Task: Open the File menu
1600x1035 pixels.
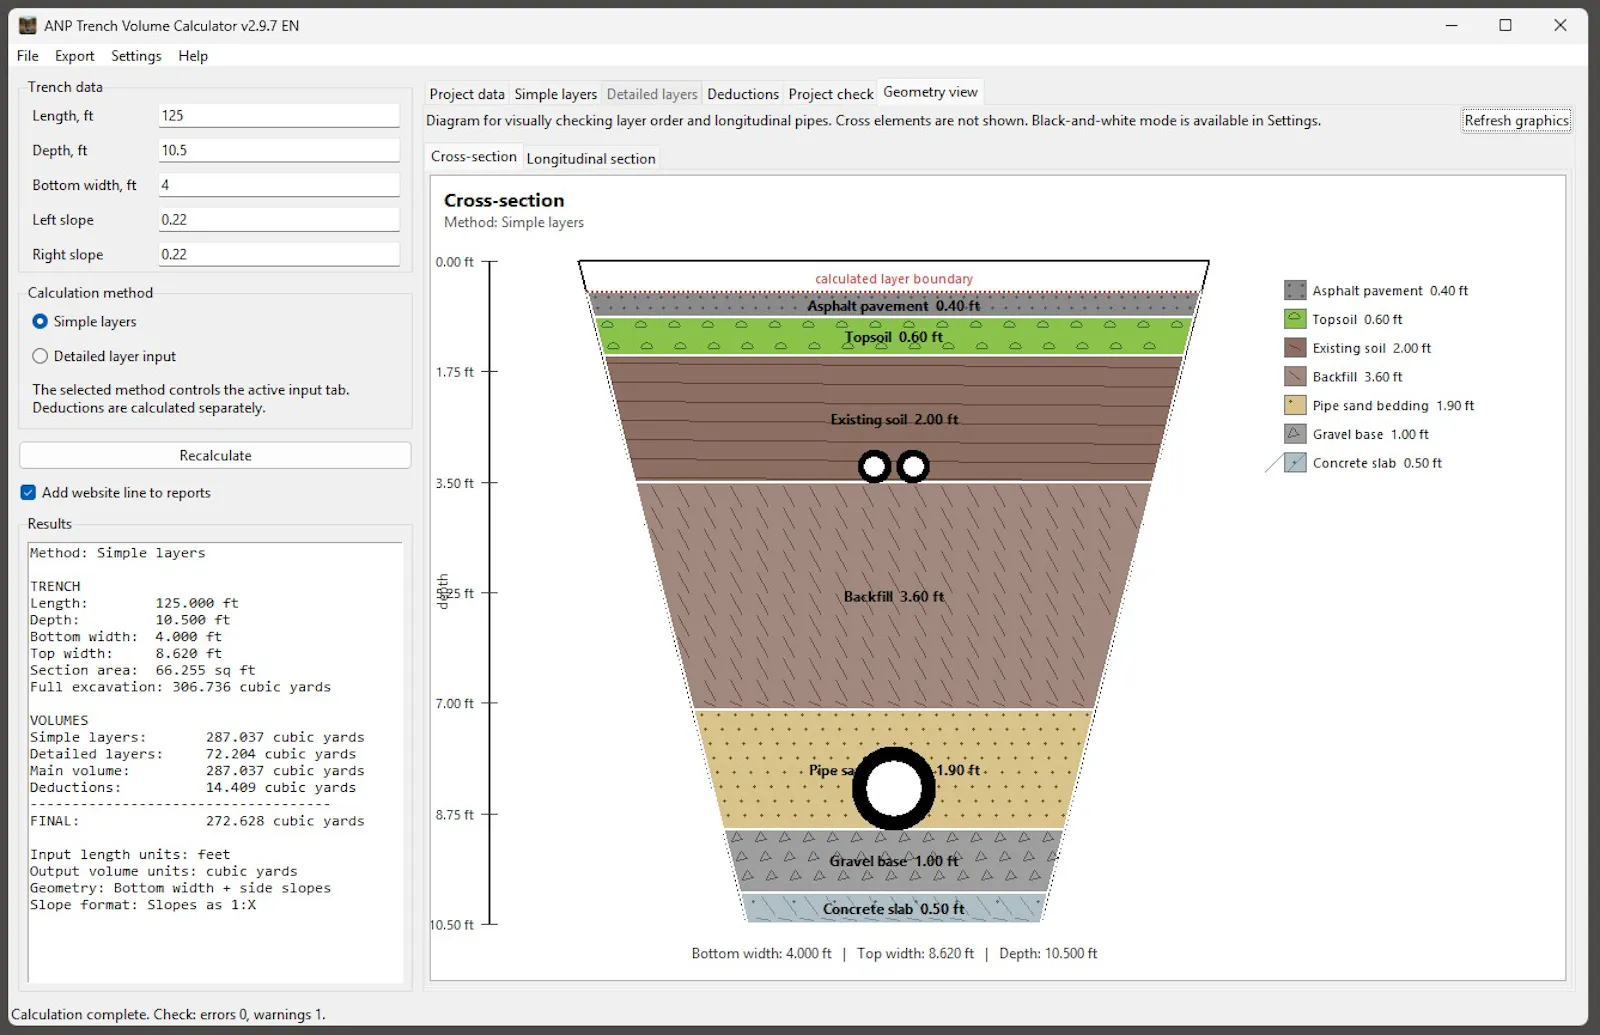Action: pyautogui.click(x=28, y=56)
